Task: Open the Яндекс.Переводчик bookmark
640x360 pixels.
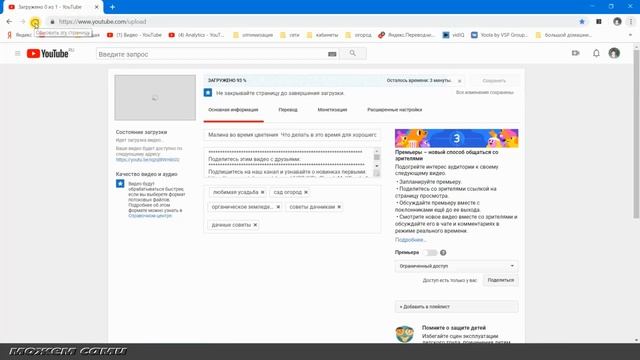Action: point(406,35)
